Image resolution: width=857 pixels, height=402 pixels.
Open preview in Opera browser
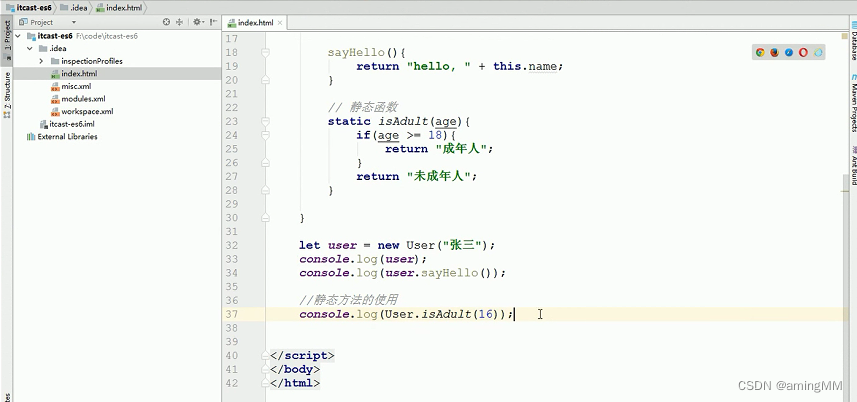[x=803, y=52]
